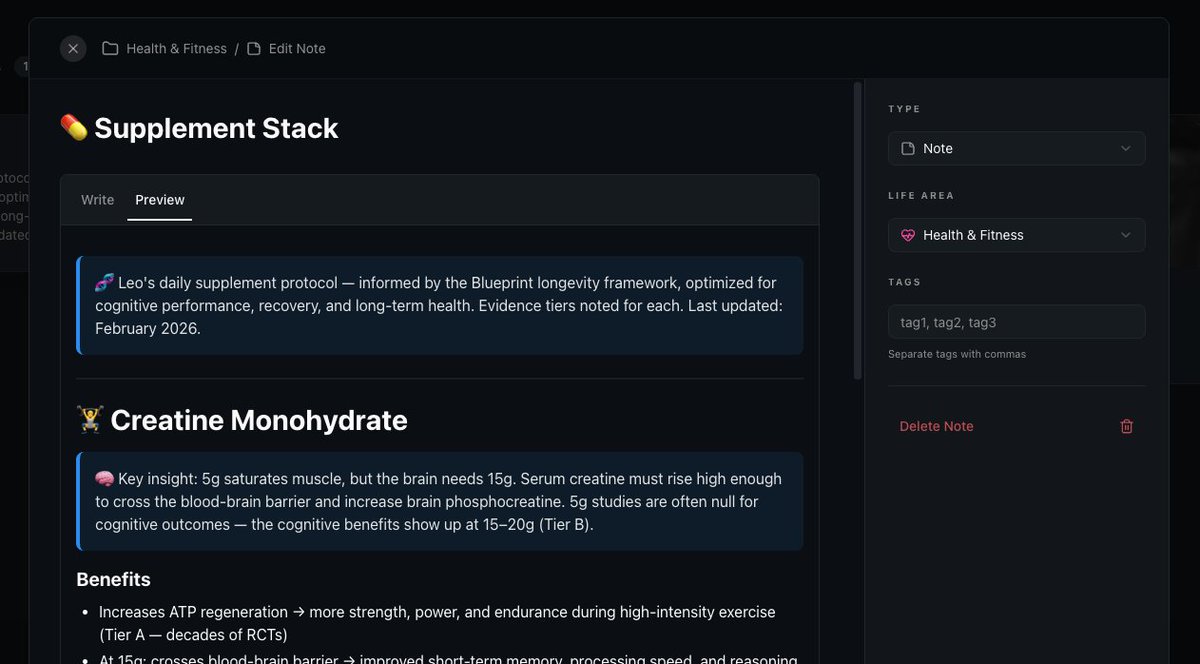Click the editor's vertical scrollbar thumb
The height and width of the screenshot is (664, 1200).
tap(857, 230)
